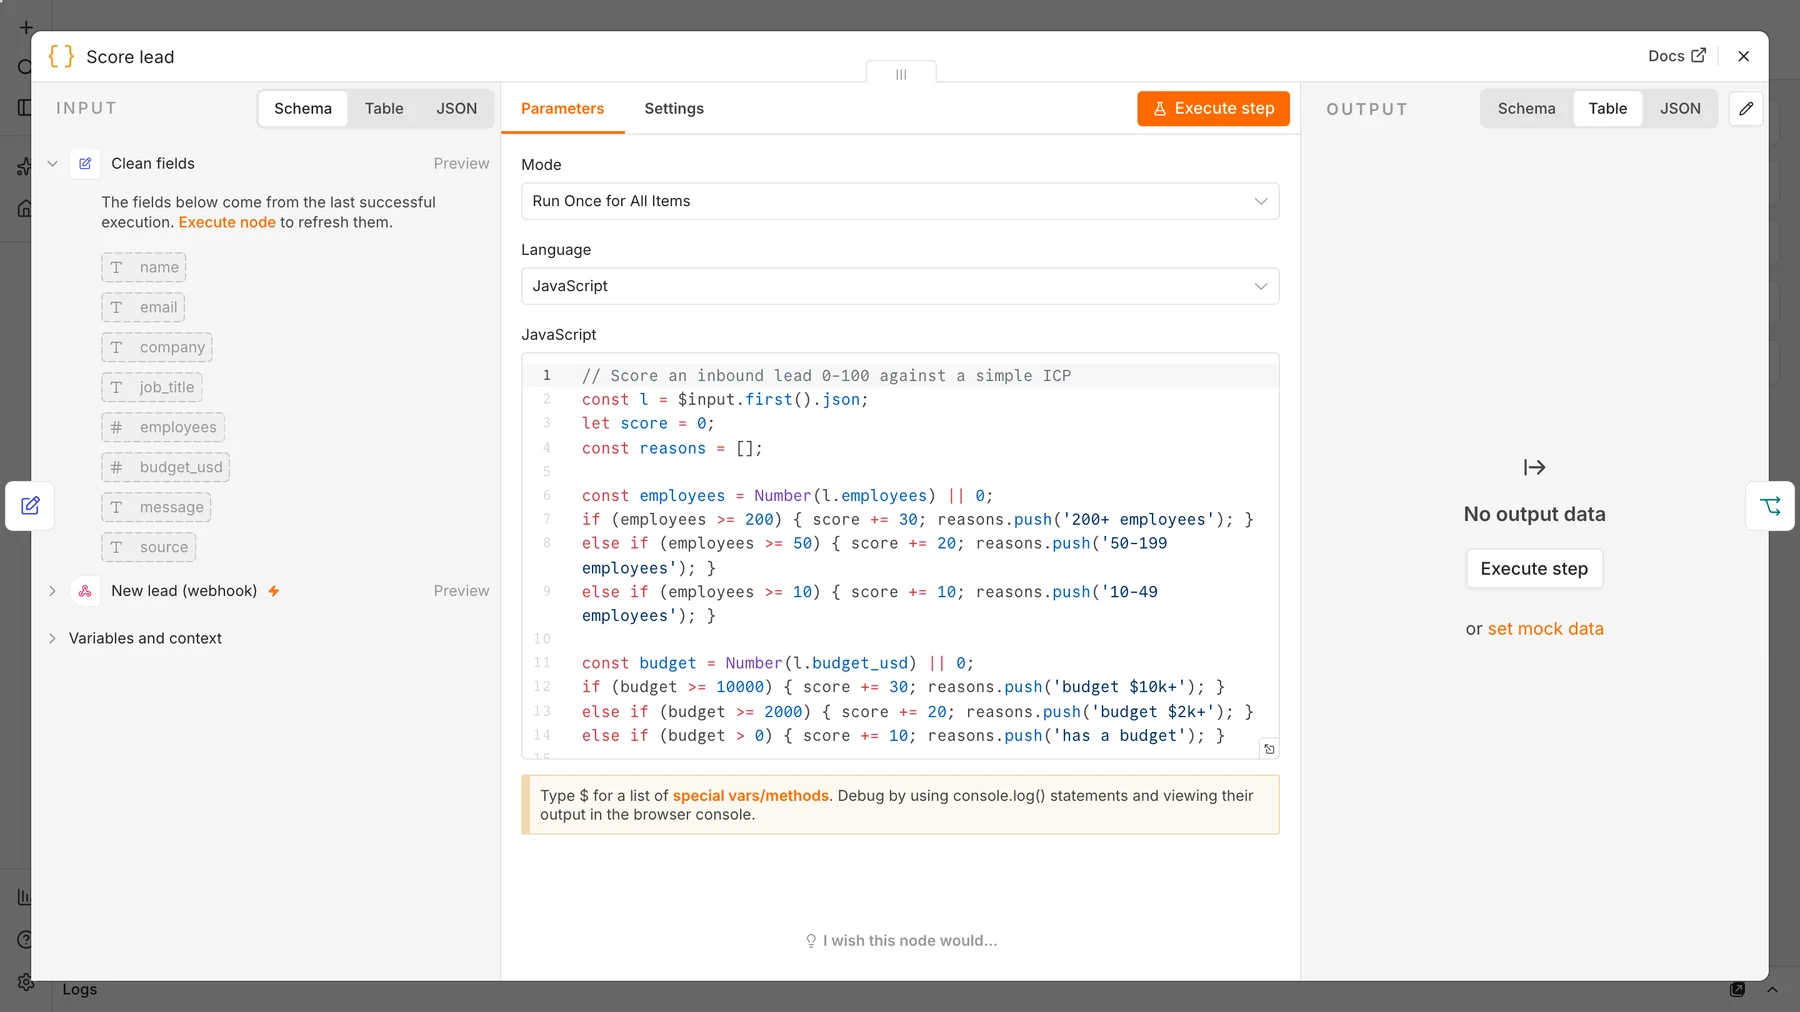1800x1012 pixels.
Task: Click Preview next to New lead (webhook)
Action: pyautogui.click(x=461, y=591)
